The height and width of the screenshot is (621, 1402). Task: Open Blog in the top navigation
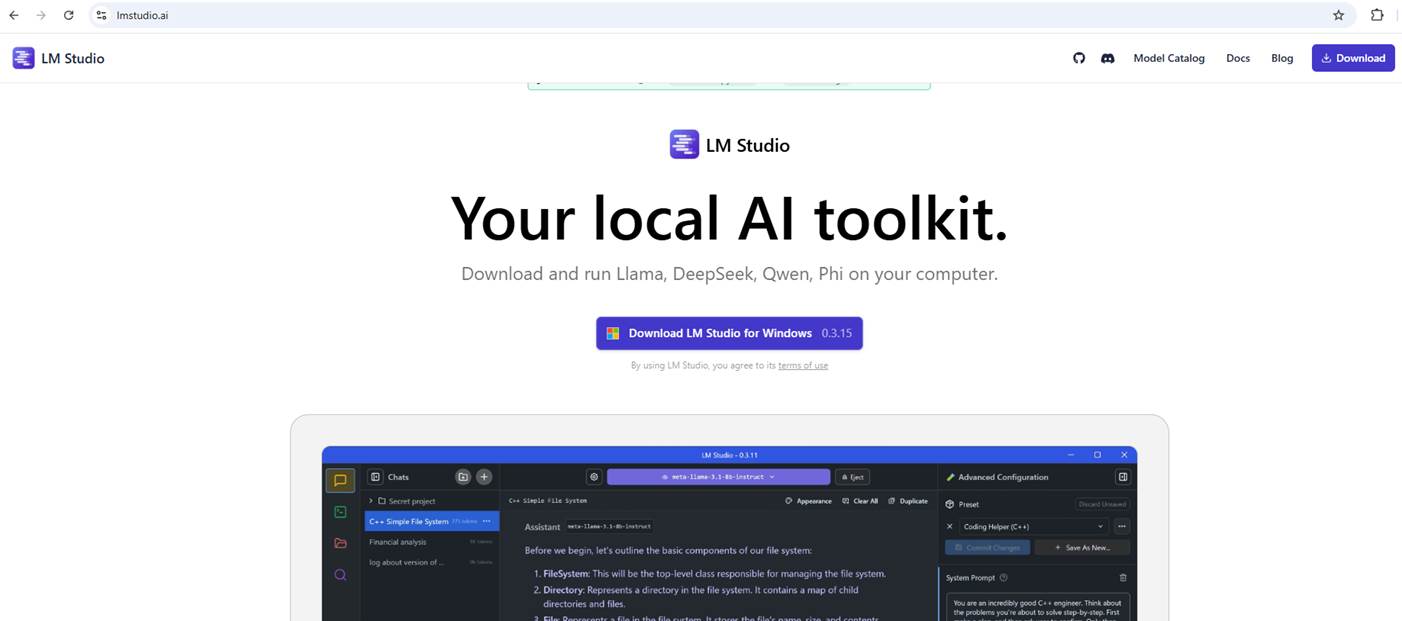[1282, 58]
